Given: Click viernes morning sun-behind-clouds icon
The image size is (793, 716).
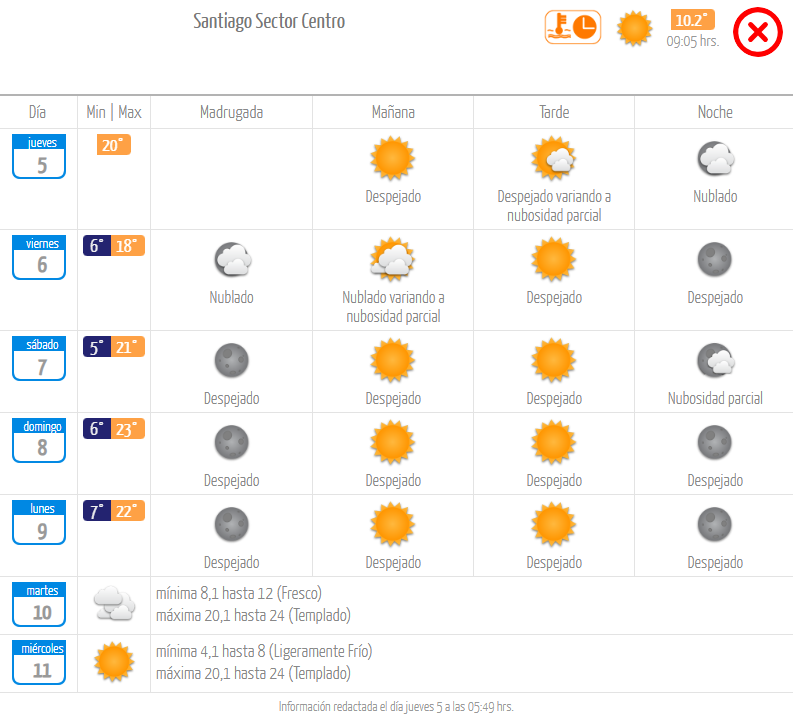Looking at the screenshot, I should point(393,259).
